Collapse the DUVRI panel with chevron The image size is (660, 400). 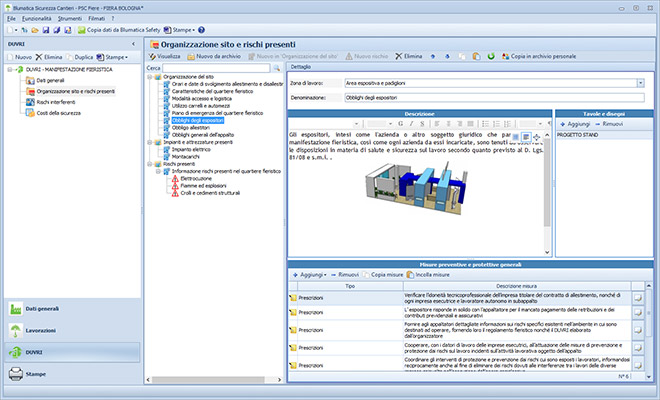click(x=133, y=45)
